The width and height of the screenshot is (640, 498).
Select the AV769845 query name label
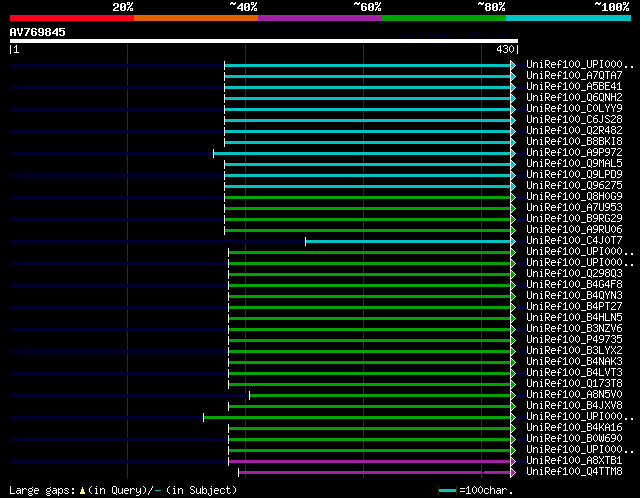pyautogui.click(x=38, y=32)
